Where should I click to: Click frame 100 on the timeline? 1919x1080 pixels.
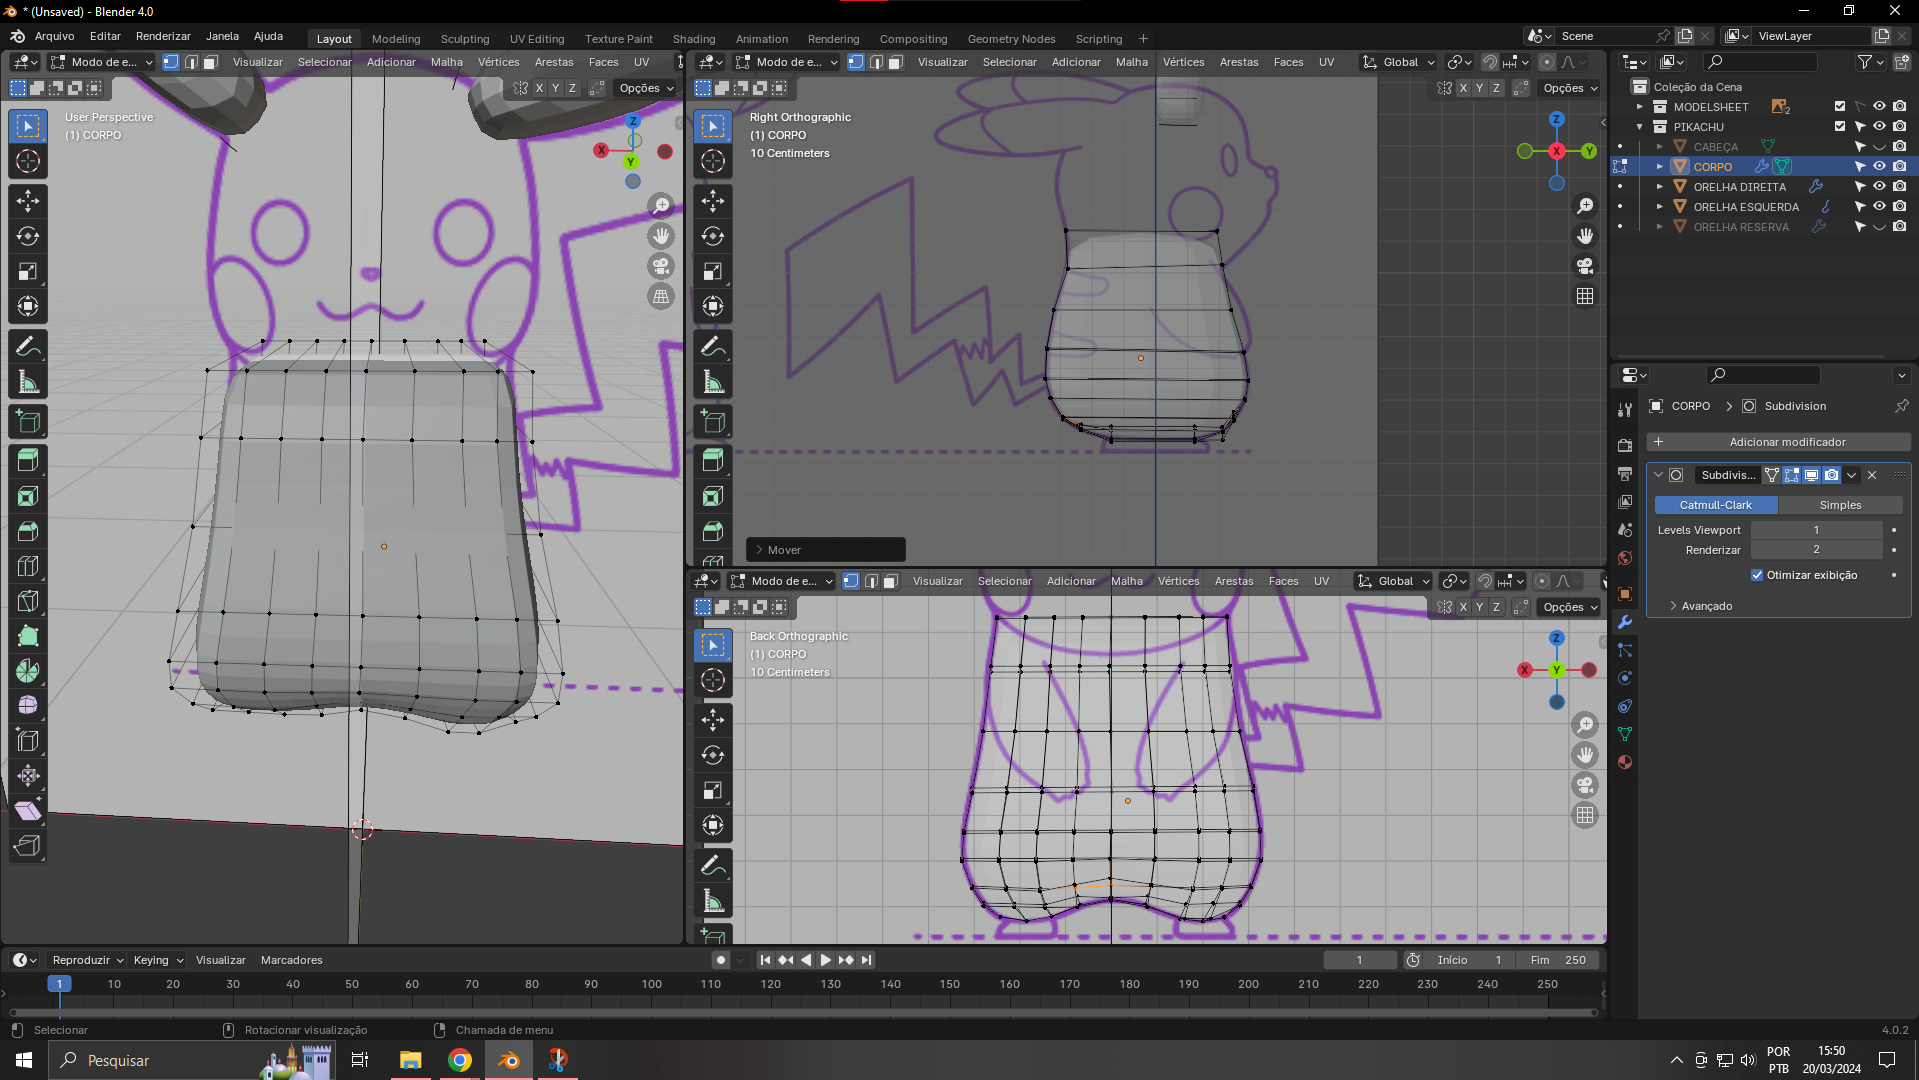651,984
